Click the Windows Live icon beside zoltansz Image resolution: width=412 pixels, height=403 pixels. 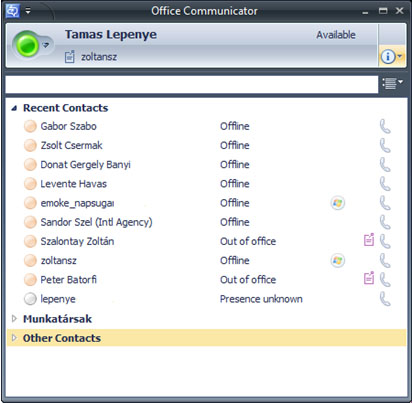click(338, 260)
